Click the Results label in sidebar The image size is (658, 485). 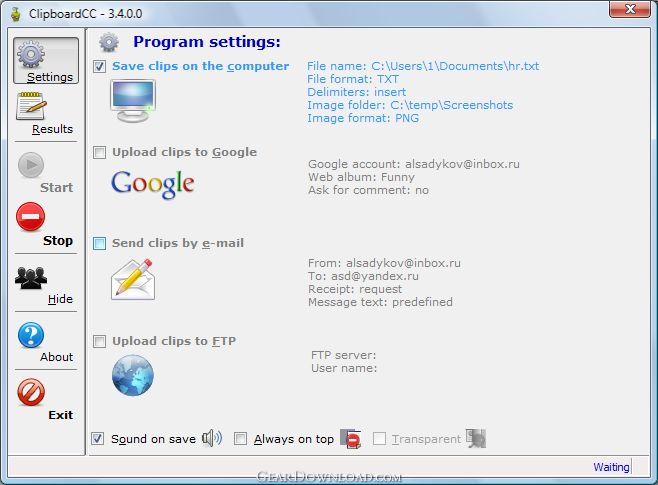pos(52,129)
